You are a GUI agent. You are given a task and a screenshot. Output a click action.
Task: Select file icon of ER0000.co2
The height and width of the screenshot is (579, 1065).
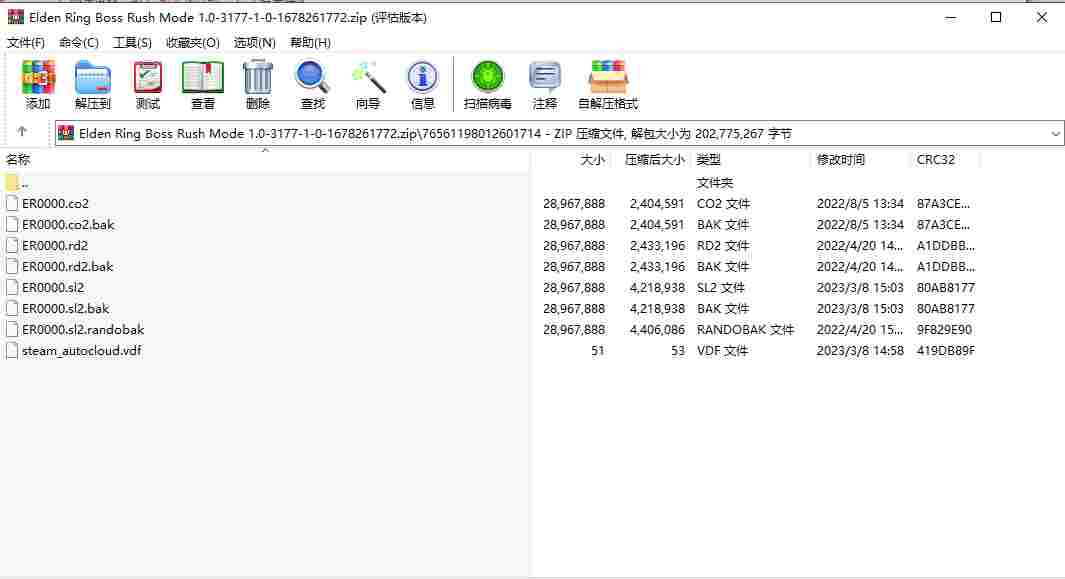click(12, 203)
